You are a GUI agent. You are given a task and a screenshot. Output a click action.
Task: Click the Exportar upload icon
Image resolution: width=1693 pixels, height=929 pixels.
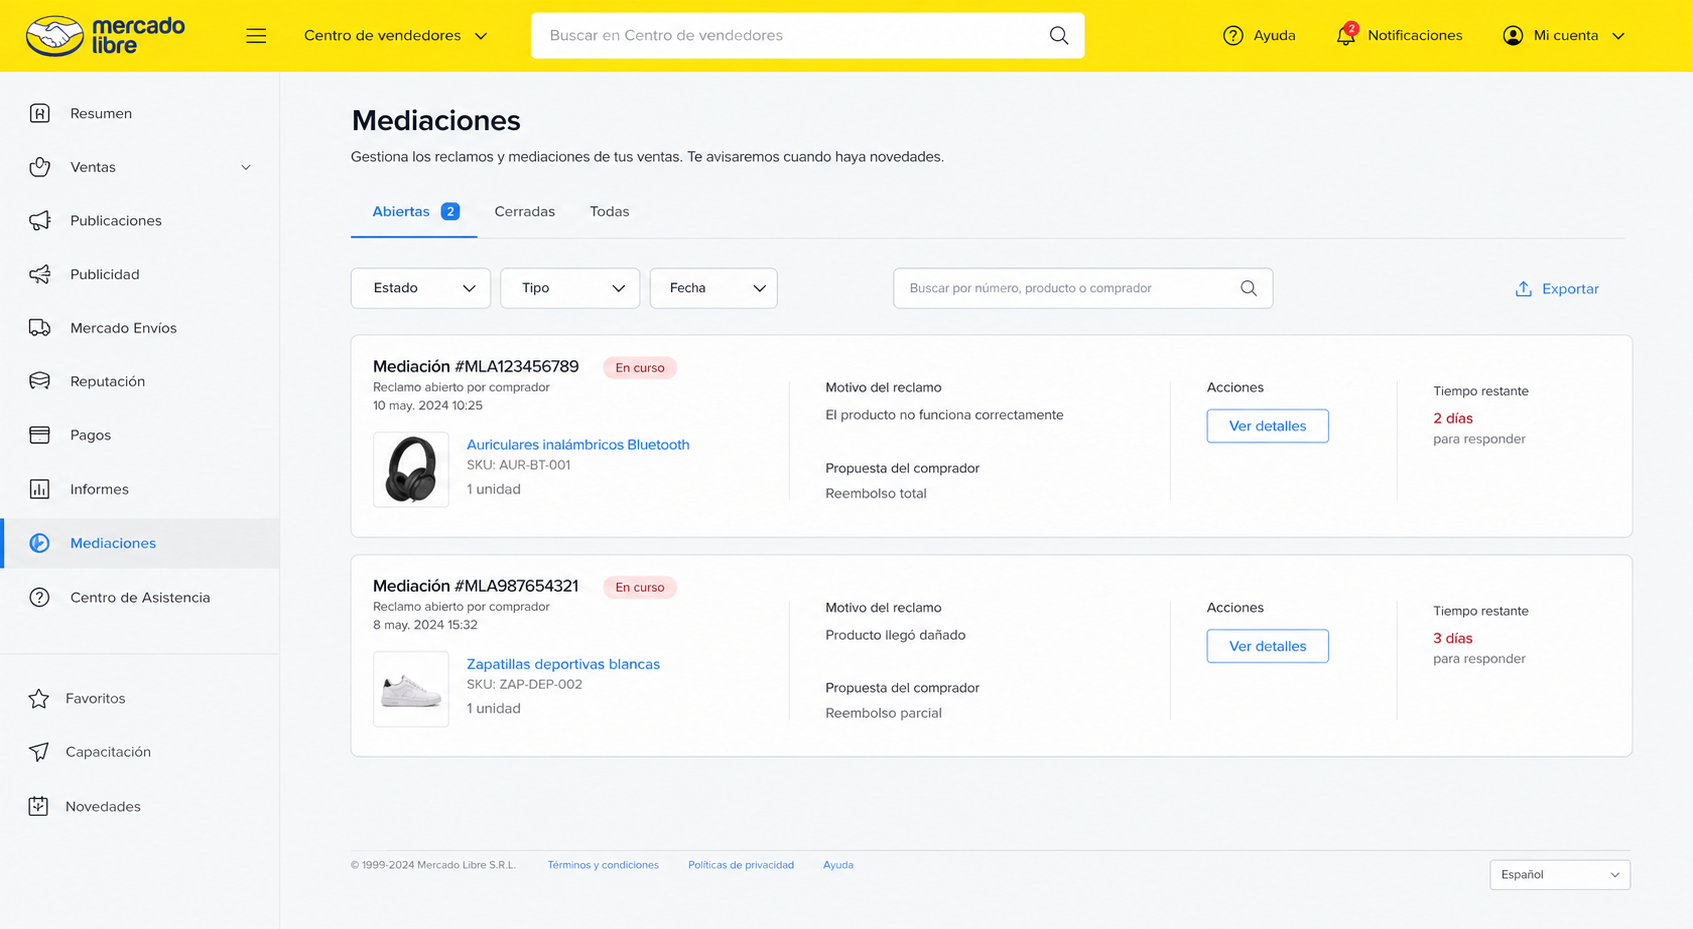(1523, 289)
